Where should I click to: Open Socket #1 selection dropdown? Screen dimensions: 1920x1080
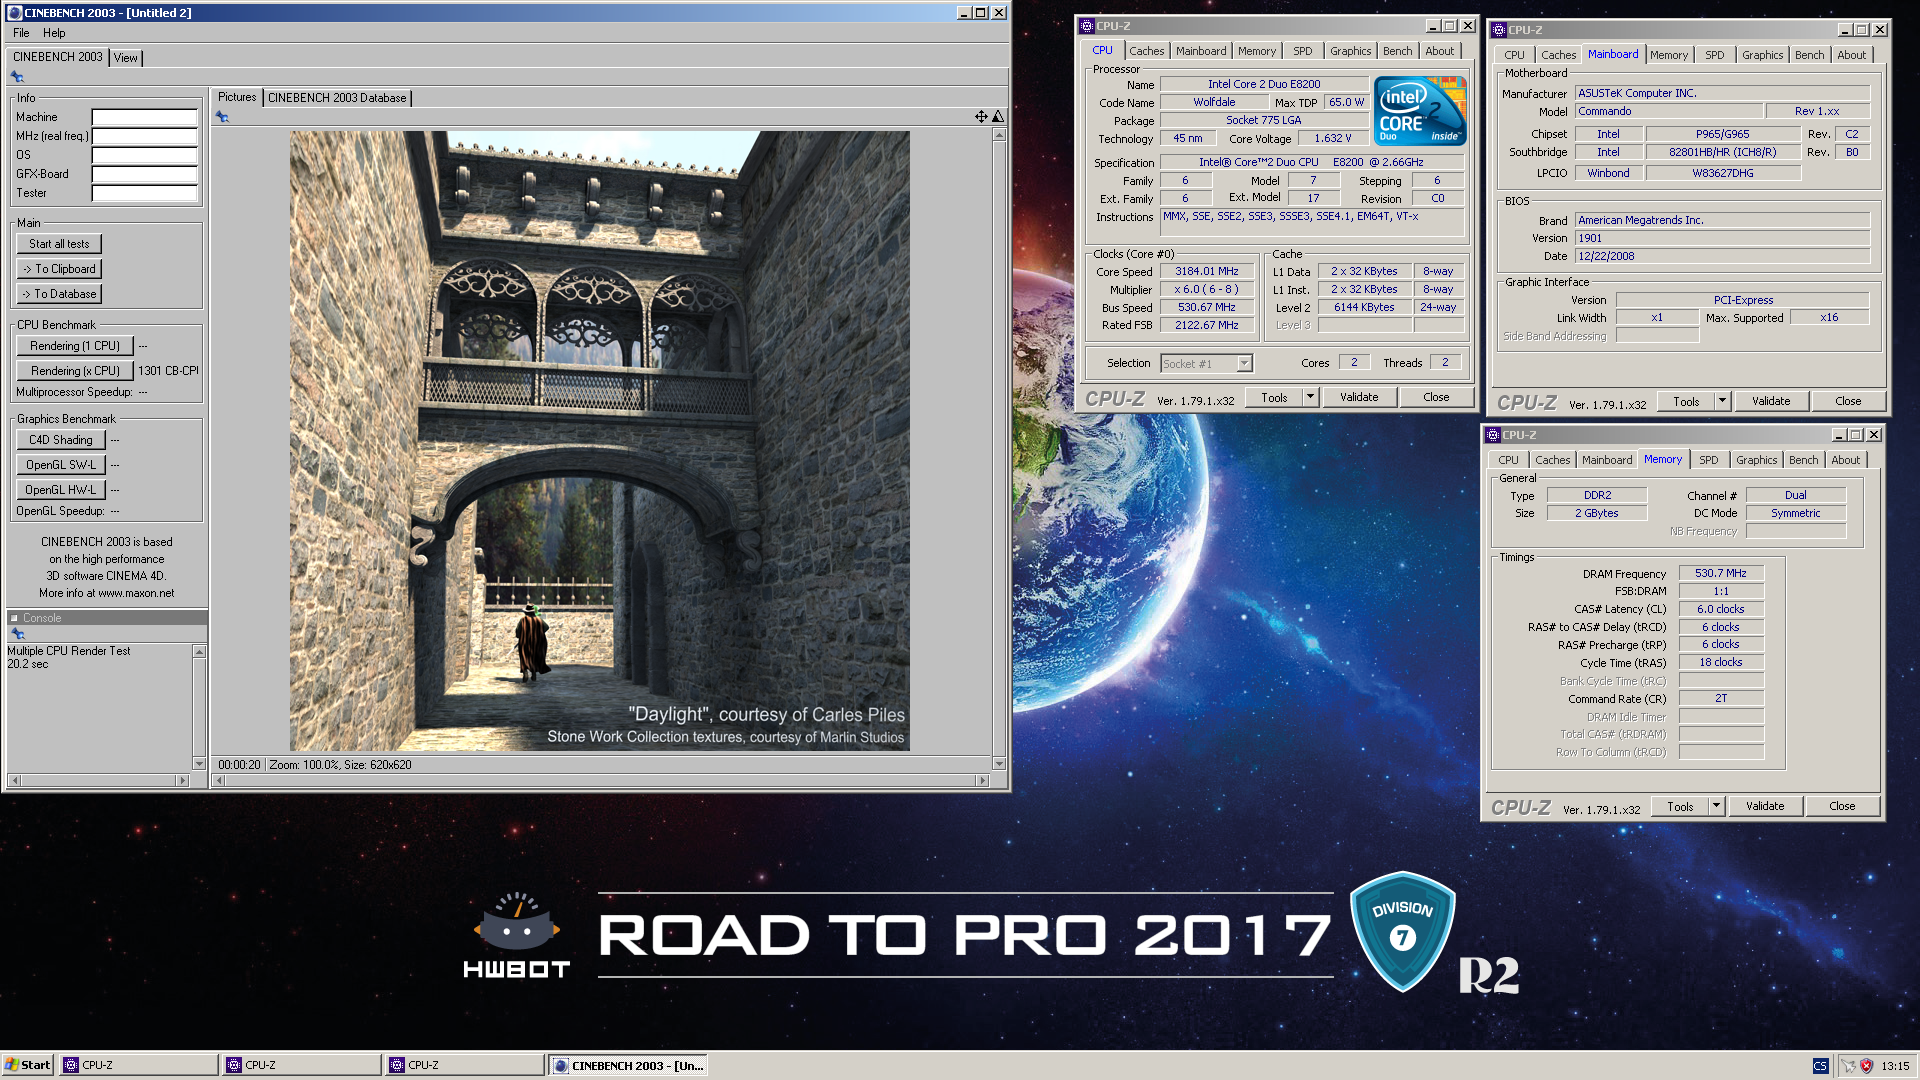click(1244, 364)
